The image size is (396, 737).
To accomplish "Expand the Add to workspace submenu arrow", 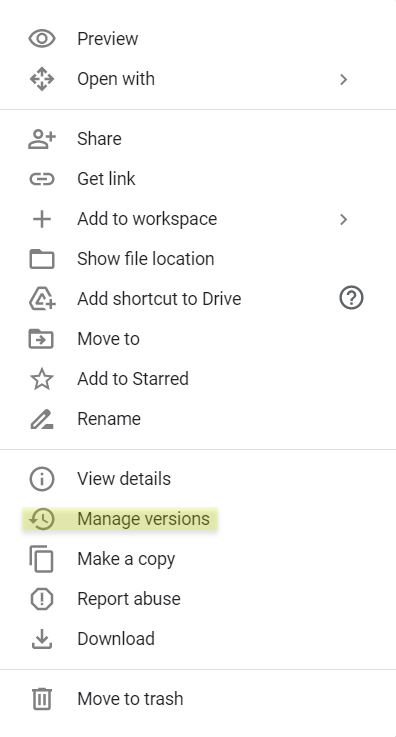I will coord(343,219).
